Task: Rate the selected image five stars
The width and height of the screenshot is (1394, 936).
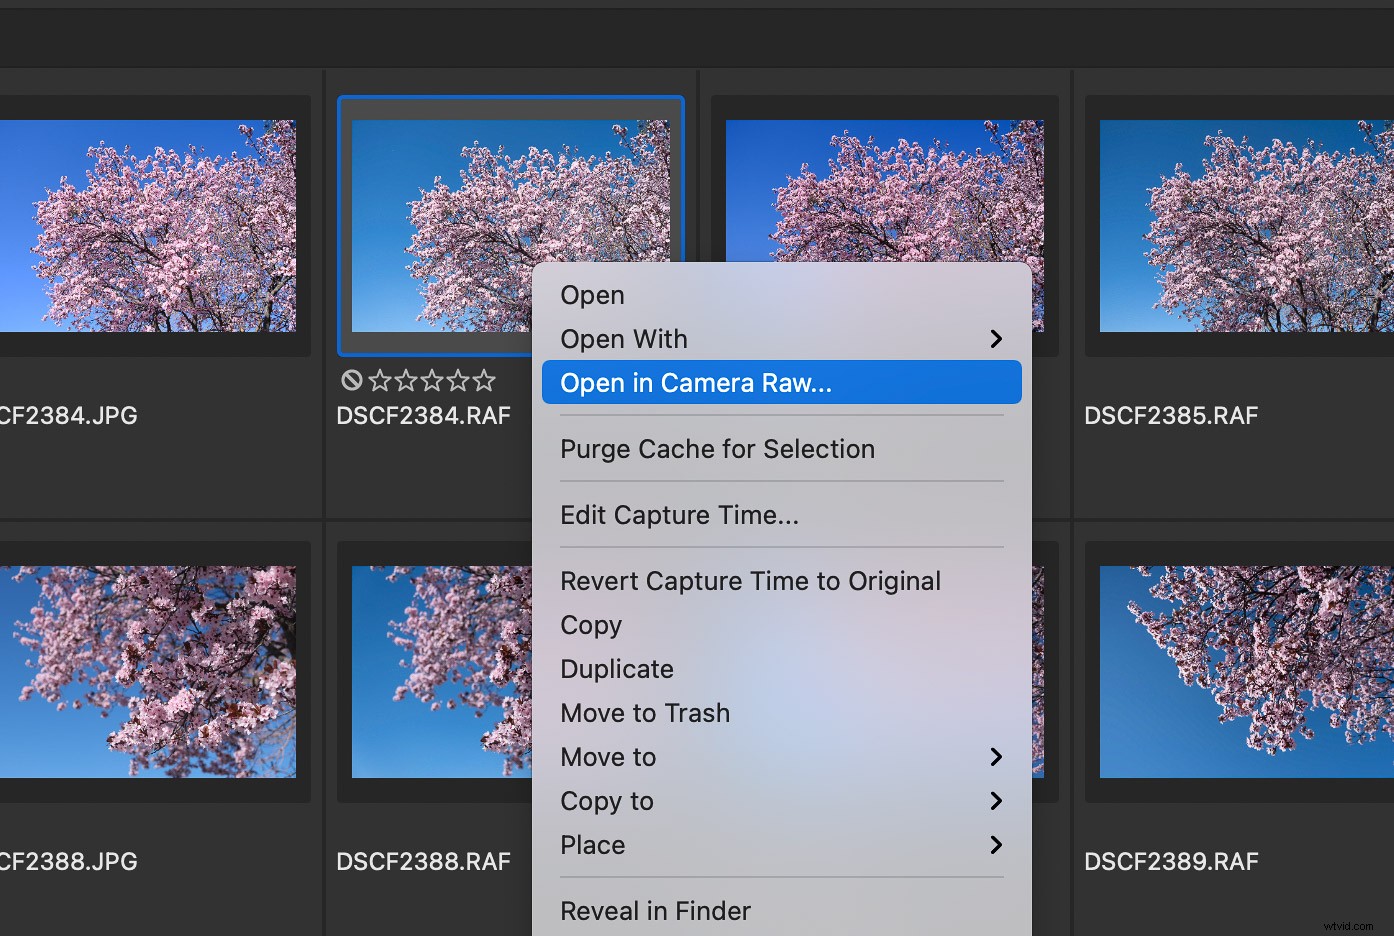Action: (x=484, y=380)
